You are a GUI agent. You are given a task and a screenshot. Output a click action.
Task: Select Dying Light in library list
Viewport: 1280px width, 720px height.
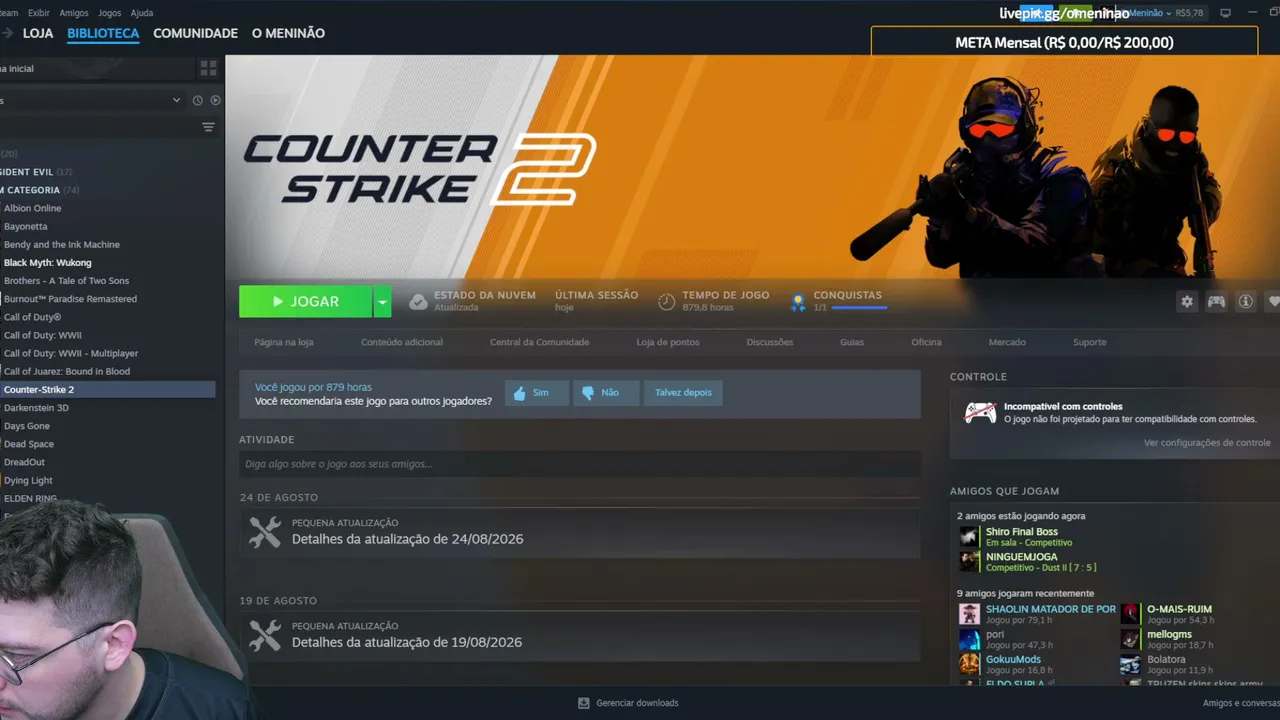(28, 481)
